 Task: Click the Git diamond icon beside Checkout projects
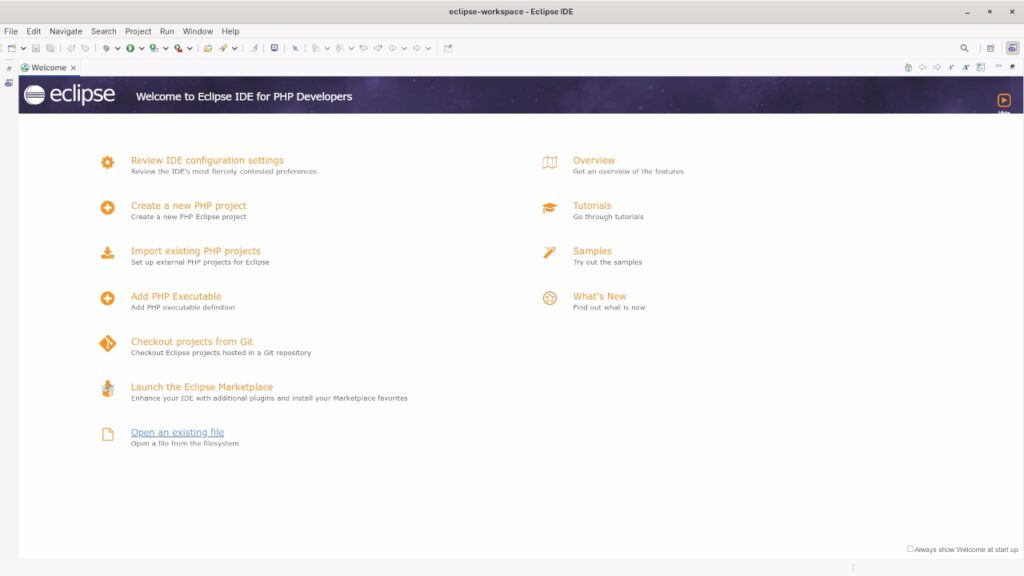[108, 344]
